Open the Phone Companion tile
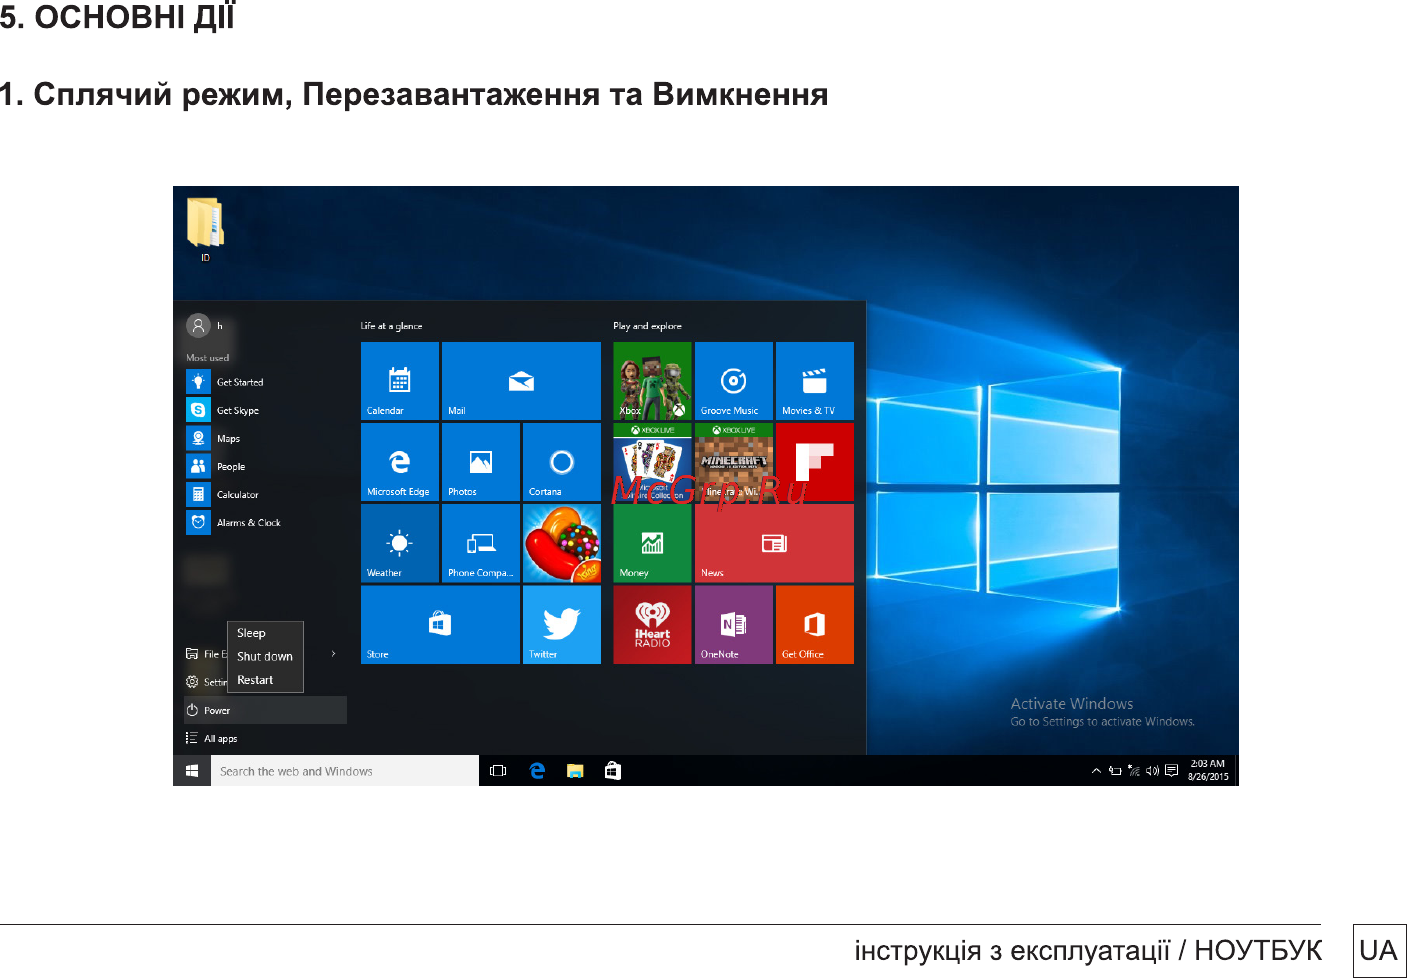 tap(481, 543)
